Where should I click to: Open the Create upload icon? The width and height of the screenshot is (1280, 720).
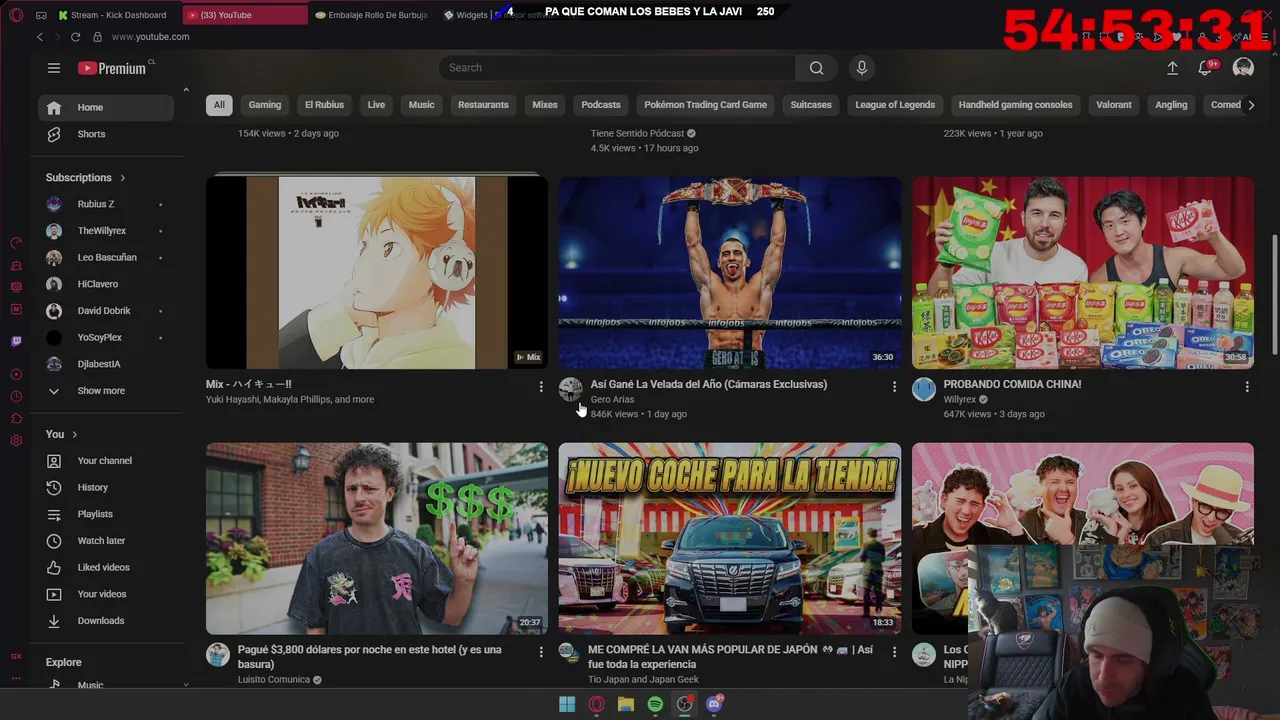pos(1172,68)
